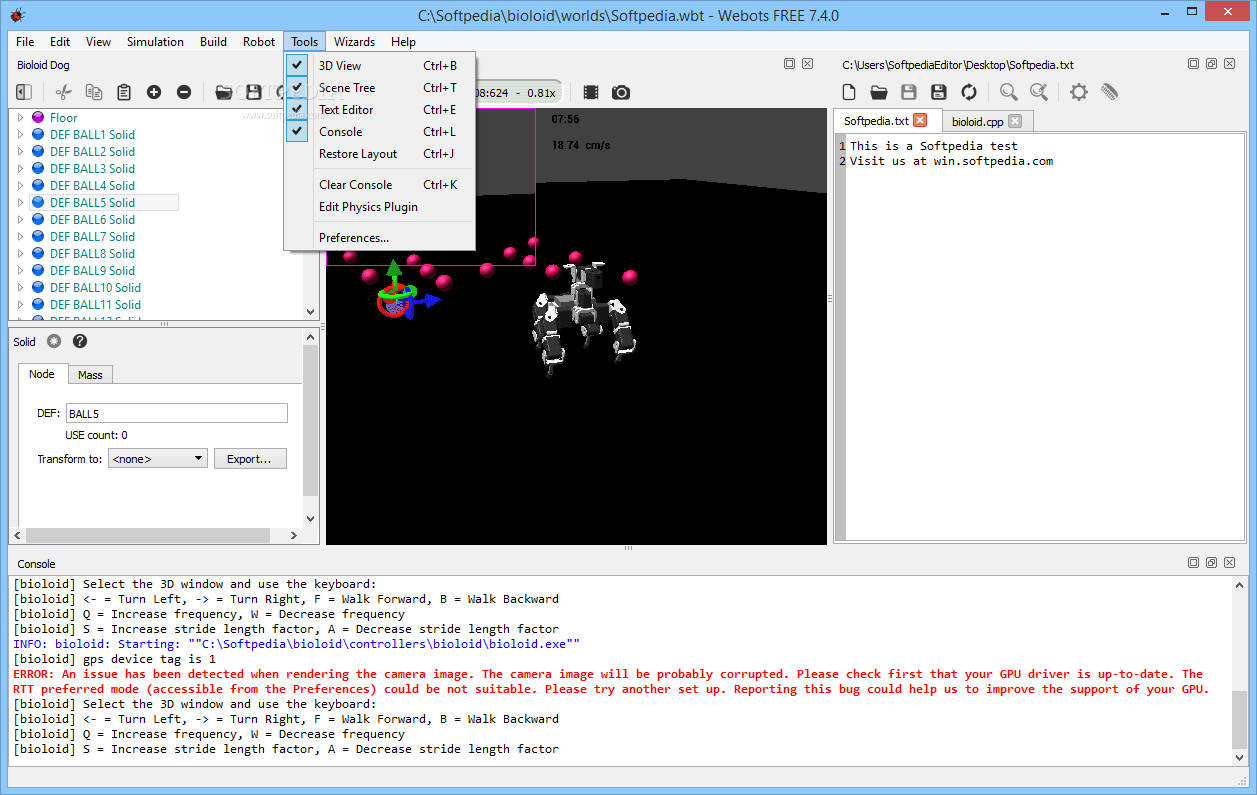1257x795 pixels.
Task: Open the Simulation menu
Action: pos(155,42)
